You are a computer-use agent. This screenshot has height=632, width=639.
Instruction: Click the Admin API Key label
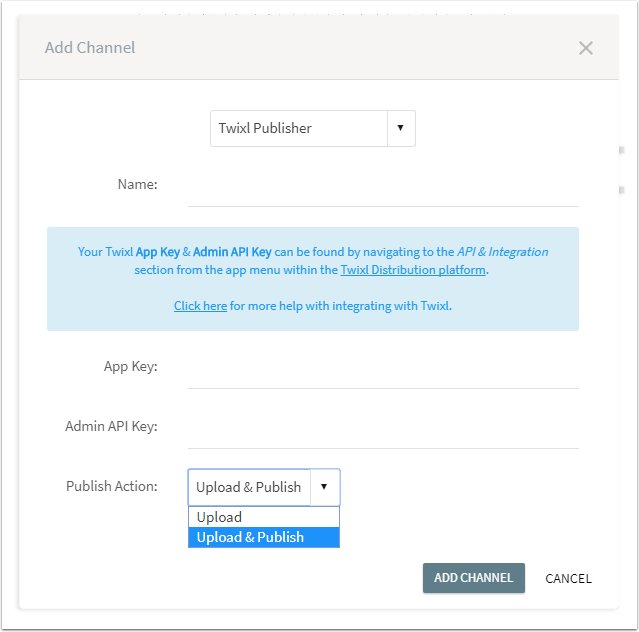click(x=111, y=427)
